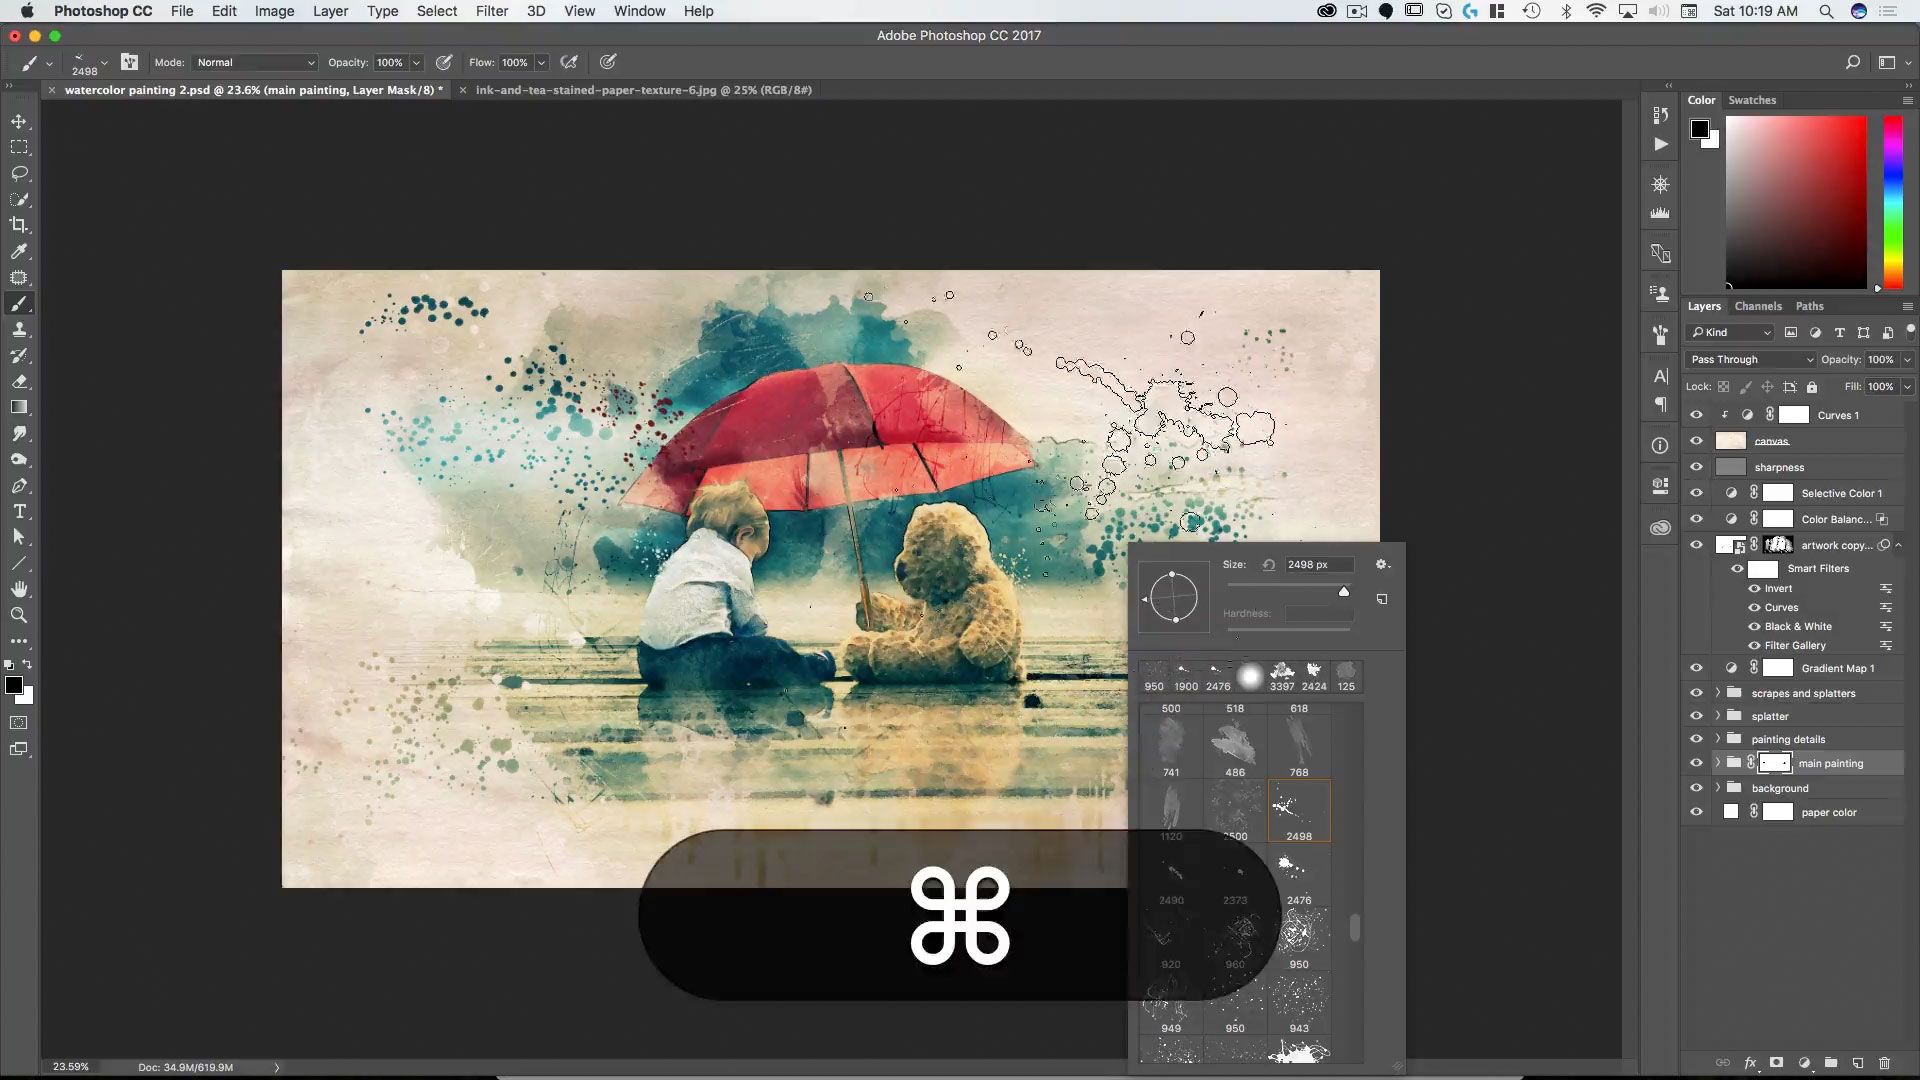Switch to the Swatches panel tab
This screenshot has width=1920, height=1080.
(1752, 100)
